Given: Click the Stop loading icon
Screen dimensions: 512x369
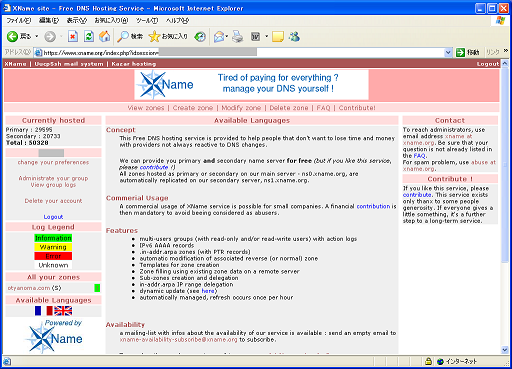Looking at the screenshot, I should 73,36.
